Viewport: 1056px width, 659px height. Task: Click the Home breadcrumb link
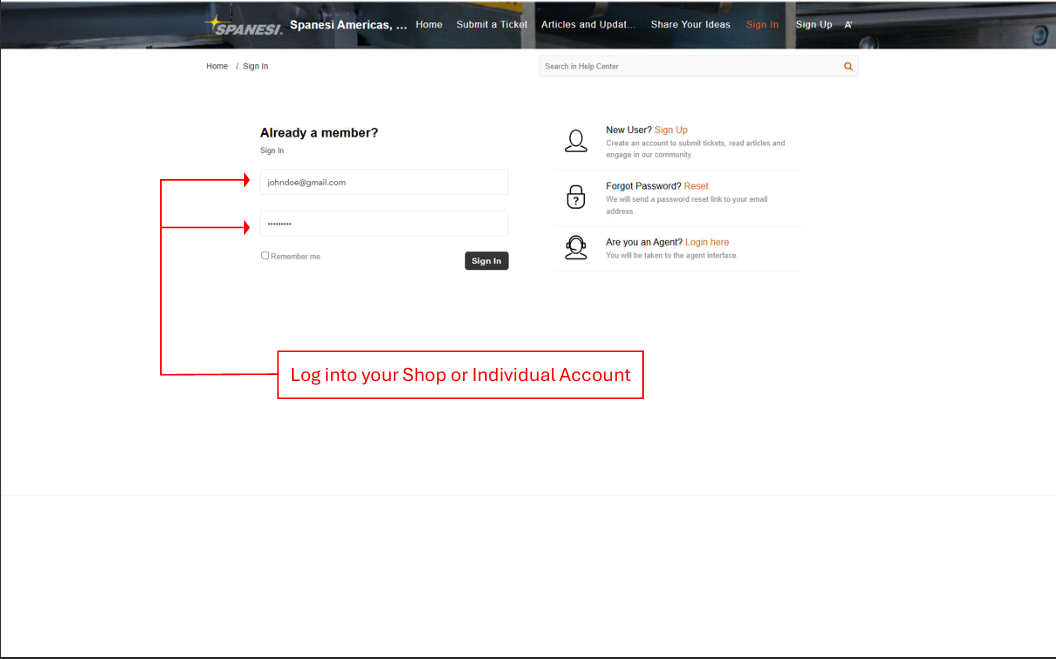[217, 66]
